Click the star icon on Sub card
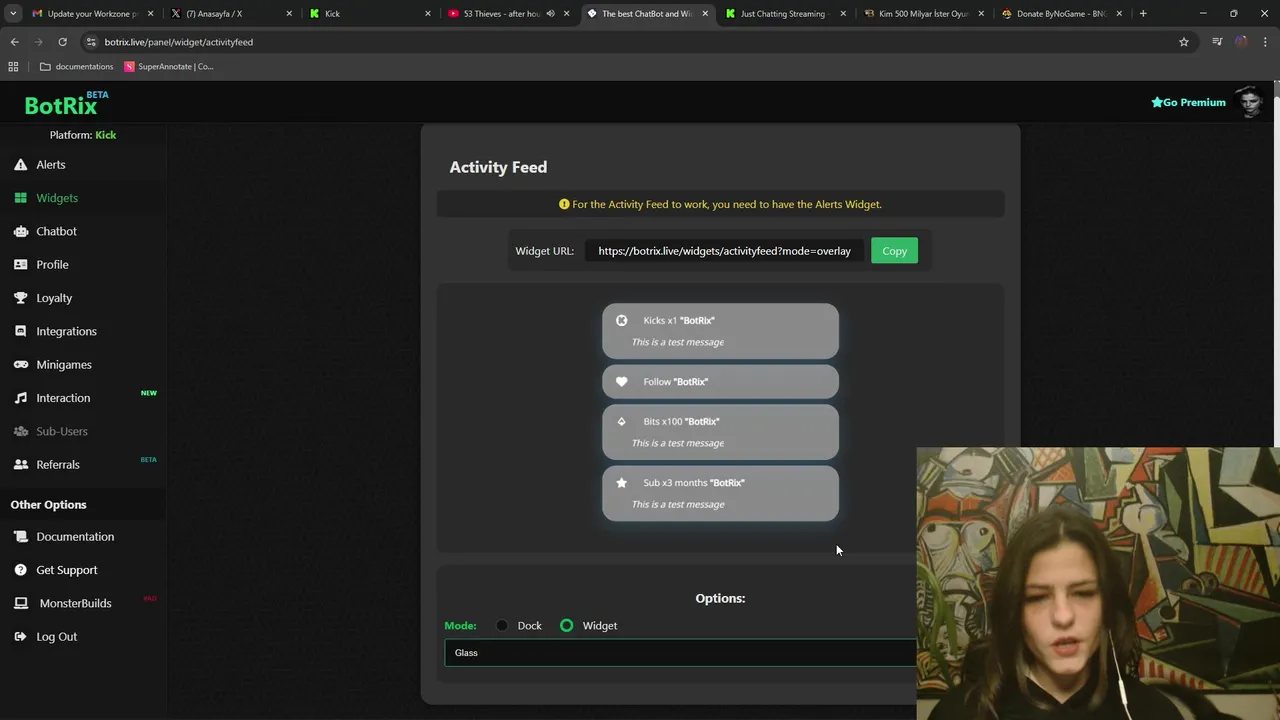Viewport: 1280px width, 720px height. (622, 482)
